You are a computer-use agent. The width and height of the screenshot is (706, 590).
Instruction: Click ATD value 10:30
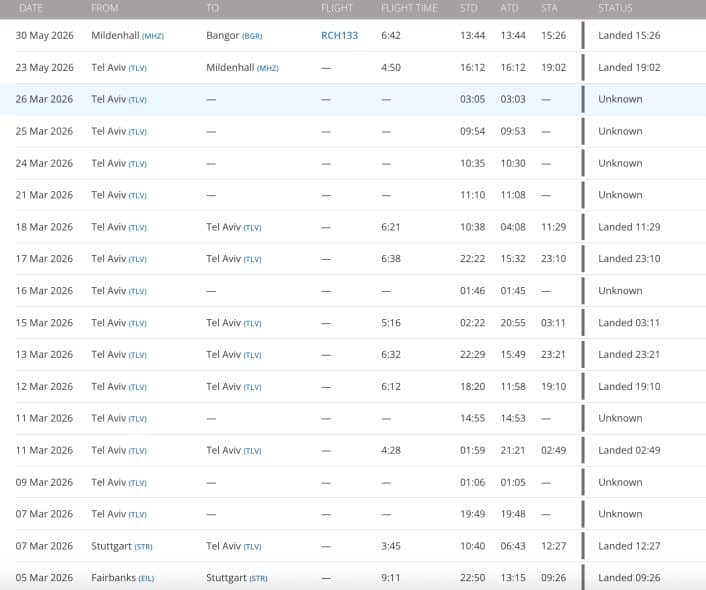click(513, 163)
